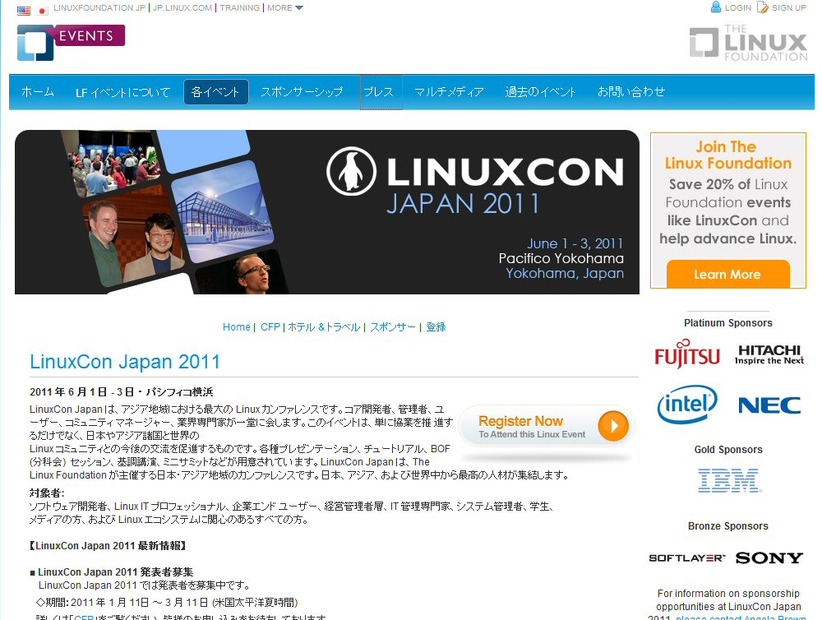Click the Fujitsu sponsor logo

click(x=687, y=354)
